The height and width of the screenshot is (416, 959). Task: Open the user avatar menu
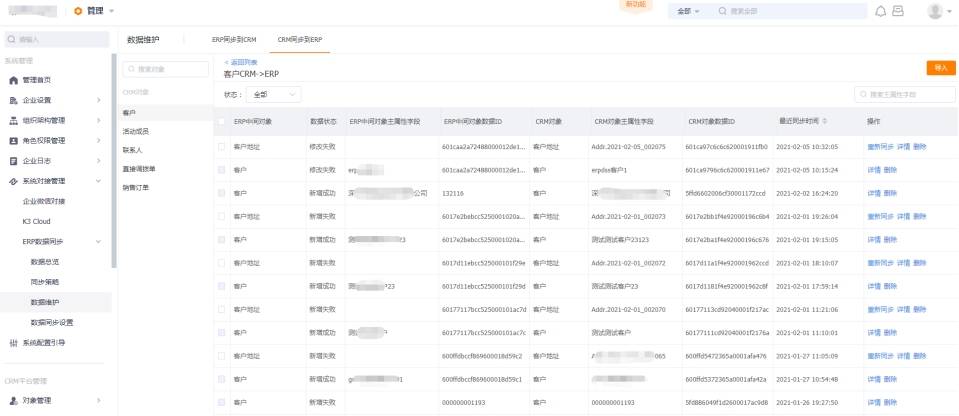pos(935,11)
